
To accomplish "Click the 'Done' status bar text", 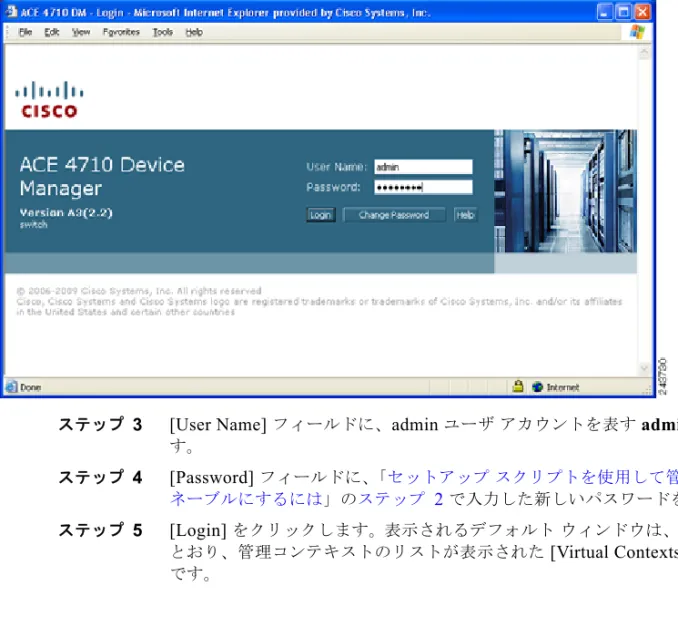I will point(31,387).
